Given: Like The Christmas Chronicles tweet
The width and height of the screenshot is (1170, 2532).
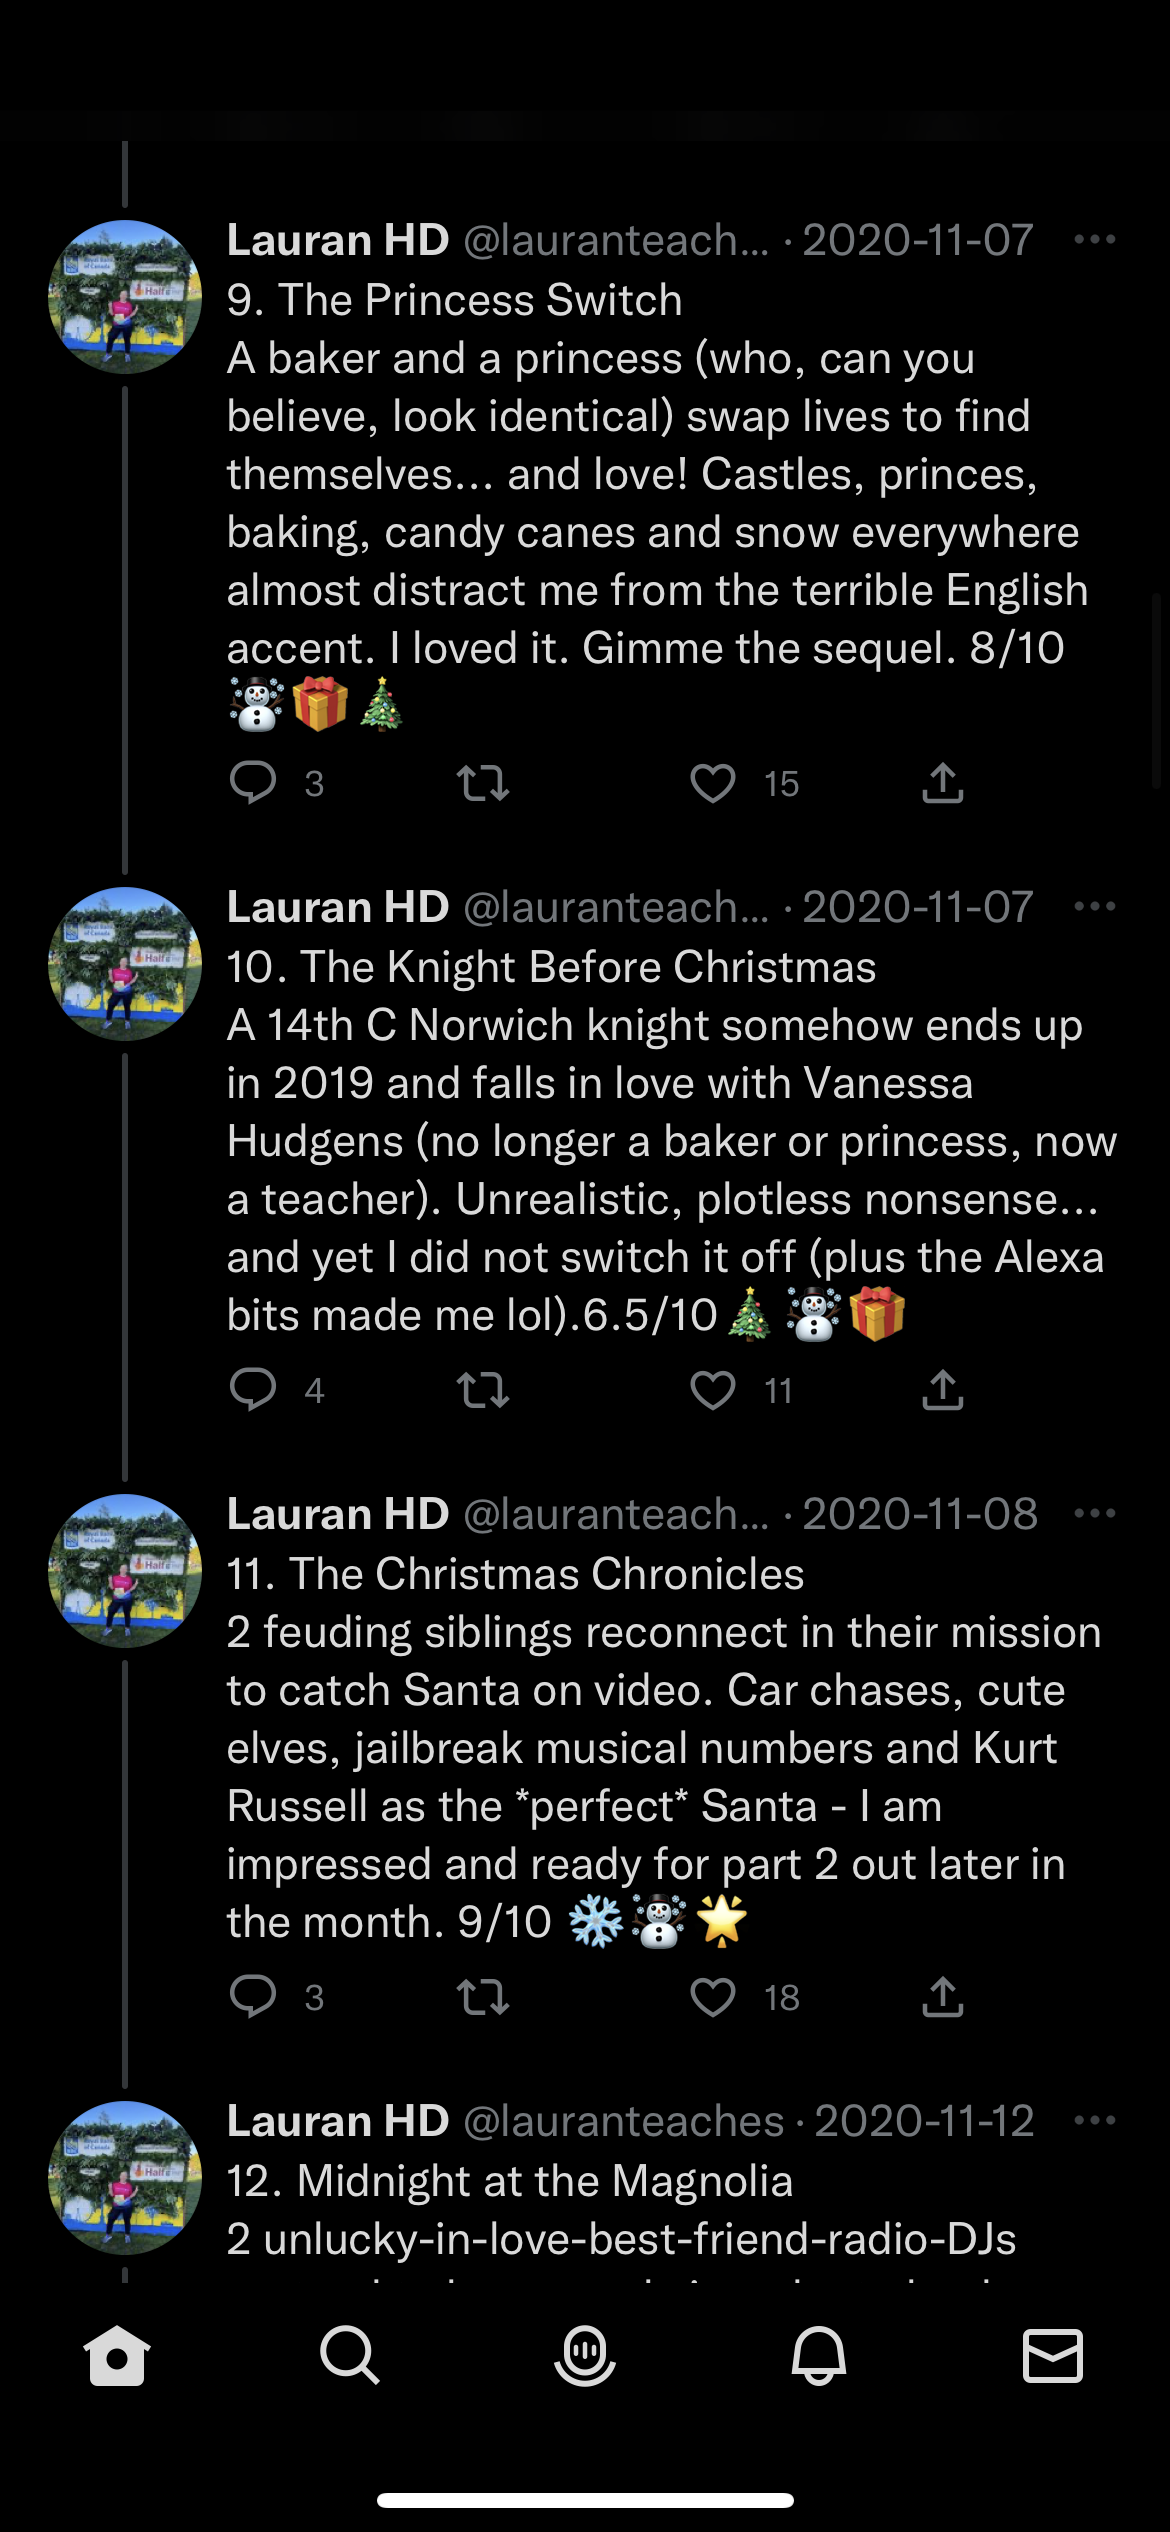Looking at the screenshot, I should [713, 1997].
